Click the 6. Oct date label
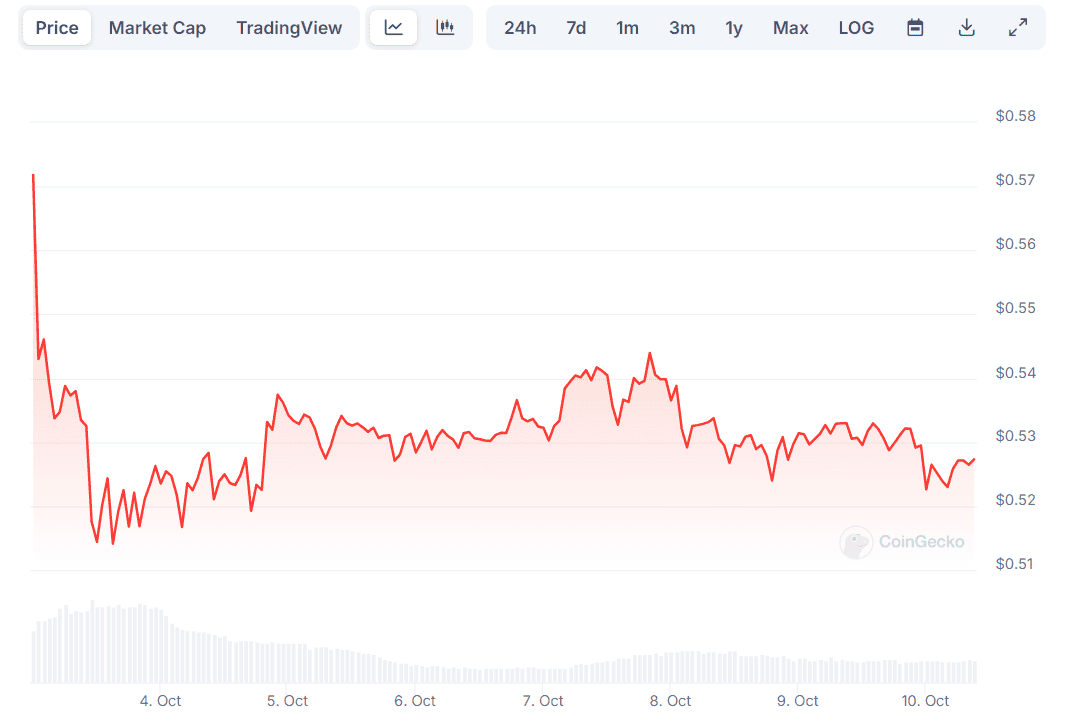The height and width of the screenshot is (726, 1065). click(415, 701)
